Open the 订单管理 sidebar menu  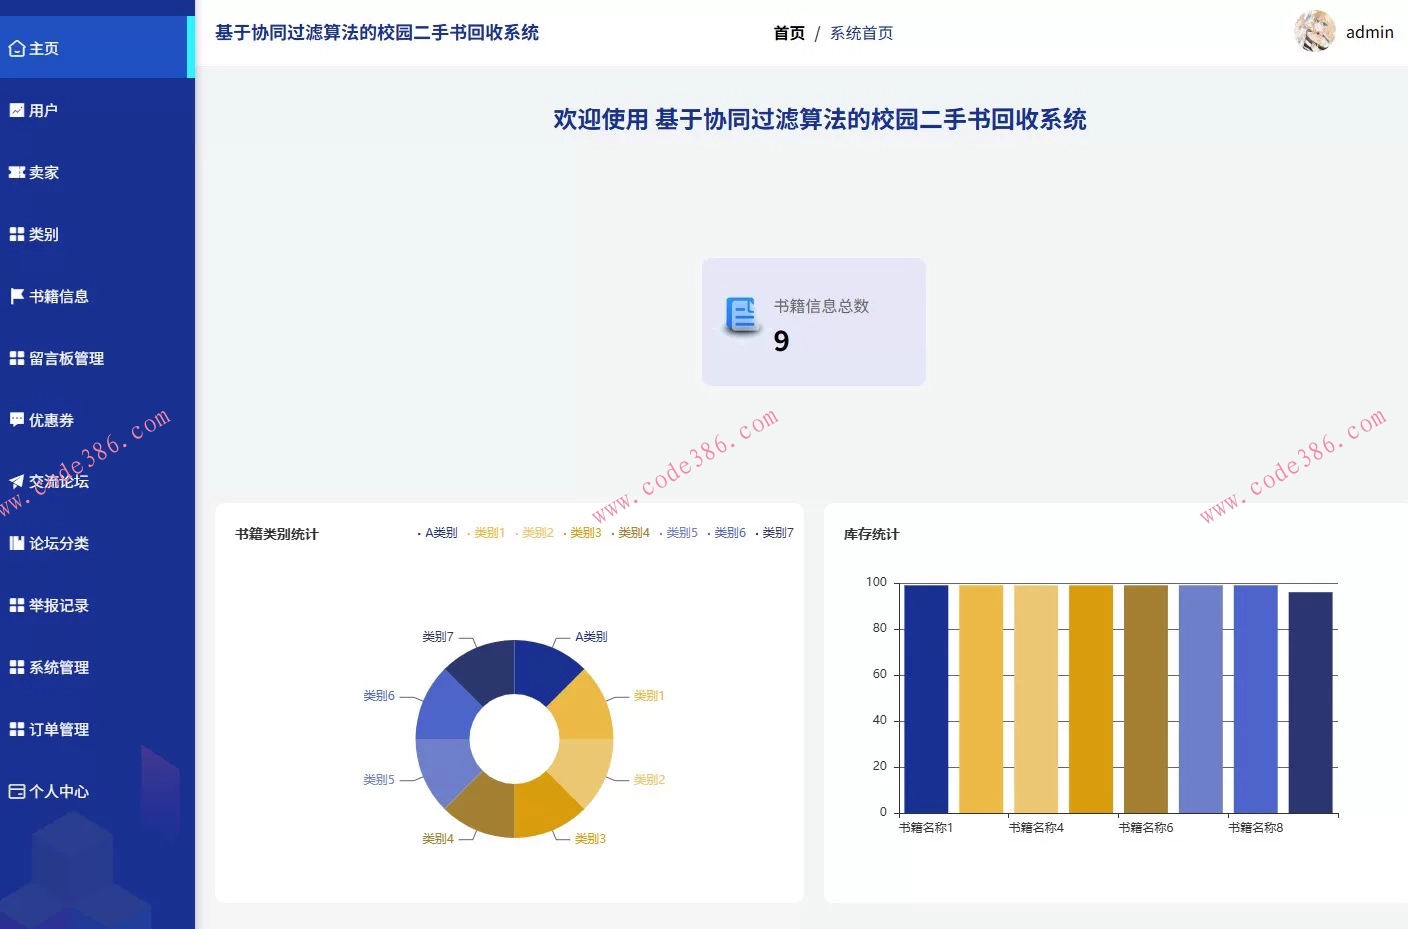[x=97, y=729]
